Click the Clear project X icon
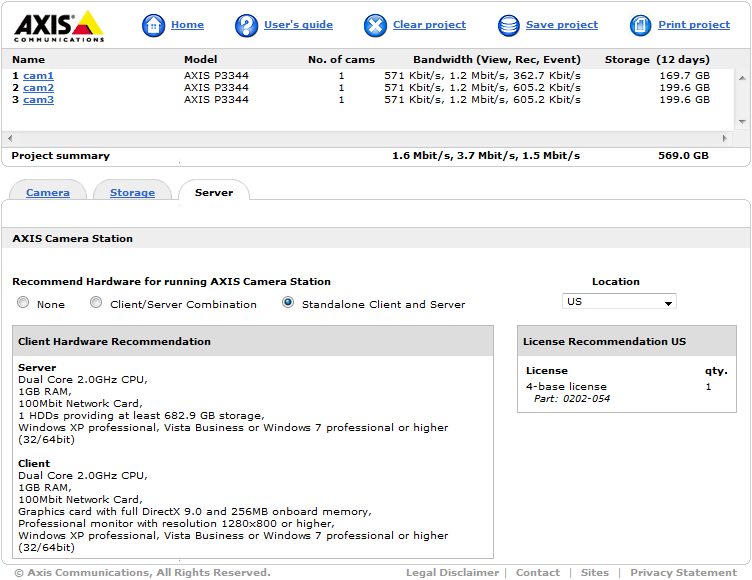Viewport: 752px width, 580px height. pyautogui.click(x=375, y=25)
